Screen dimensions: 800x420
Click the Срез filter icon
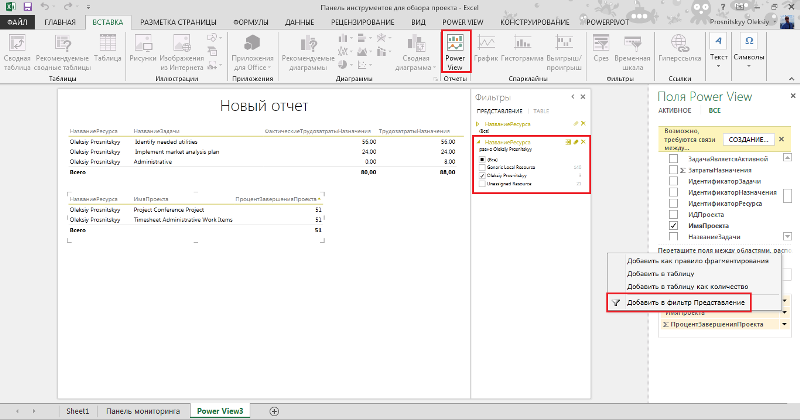[x=601, y=48]
